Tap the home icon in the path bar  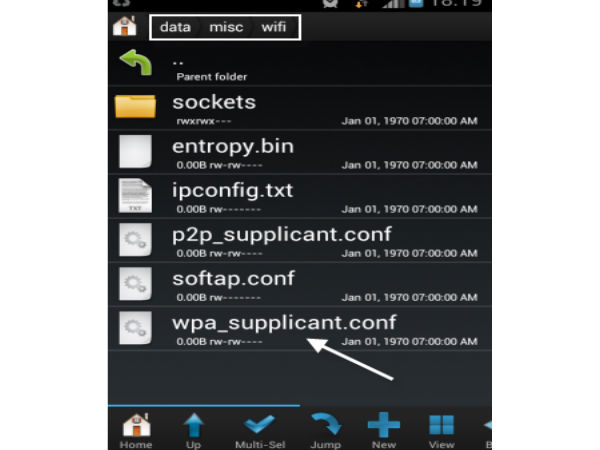[x=124, y=26]
